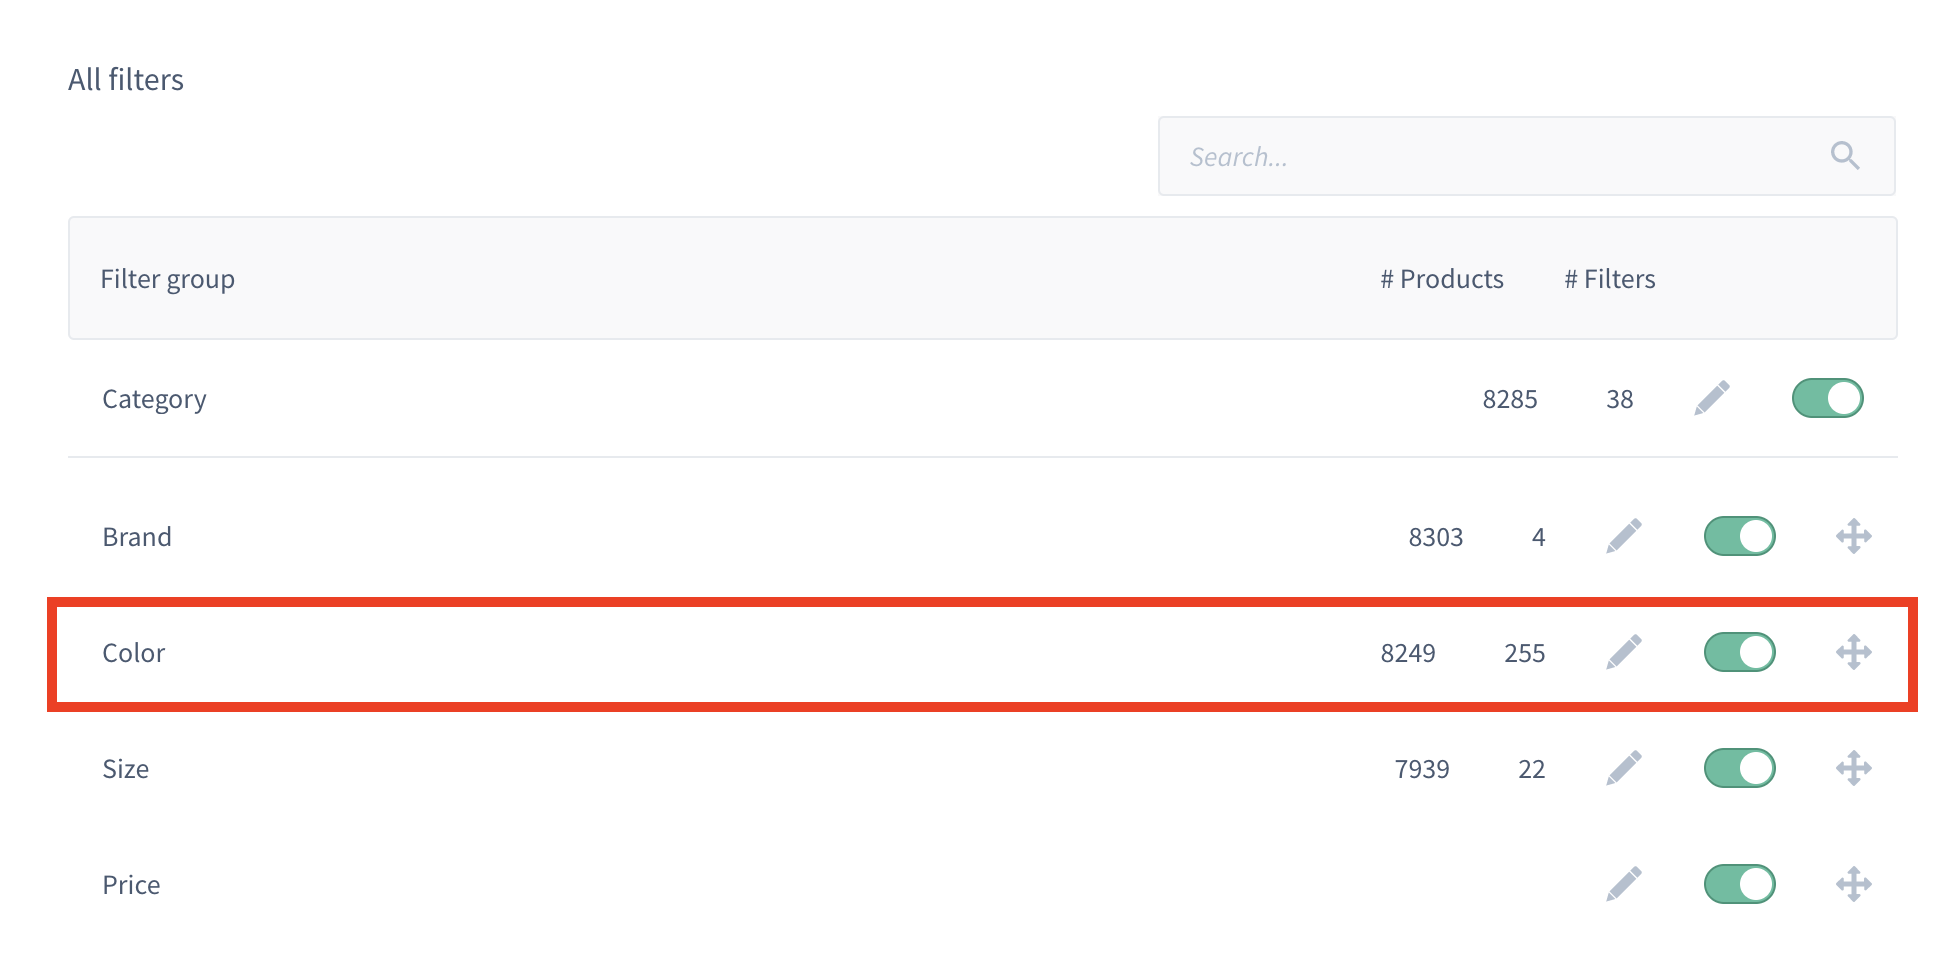Select the Color filter group name
This screenshot has width=1936, height=972.
(x=133, y=653)
